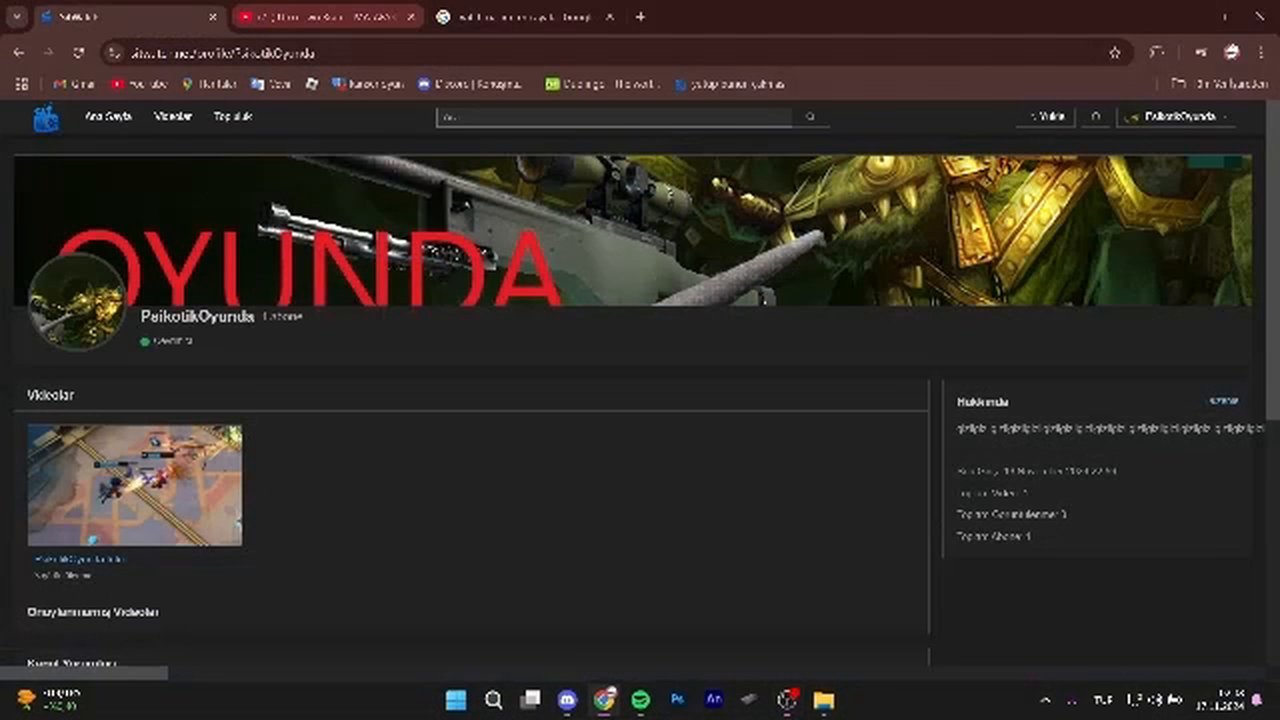This screenshot has height=720, width=1280.
Task: Launch Spotify from the taskbar
Action: (640, 700)
